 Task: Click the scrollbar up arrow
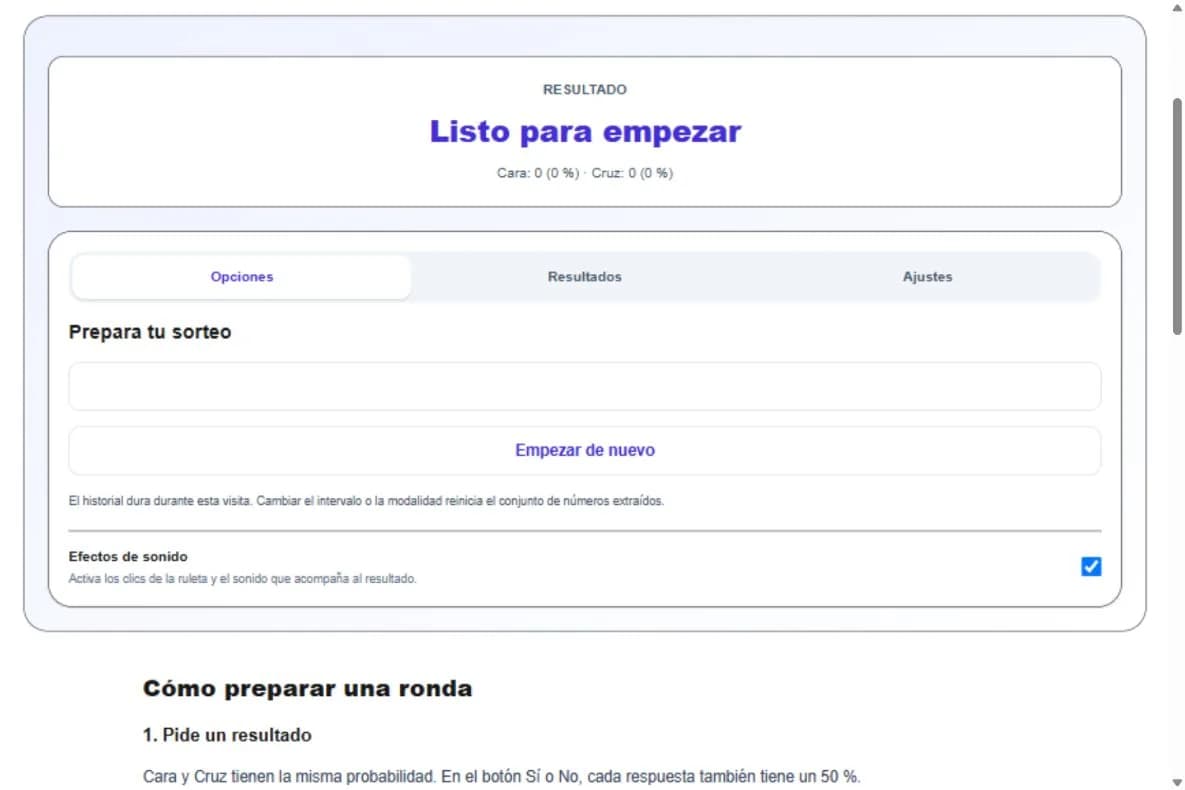(x=1177, y=7)
